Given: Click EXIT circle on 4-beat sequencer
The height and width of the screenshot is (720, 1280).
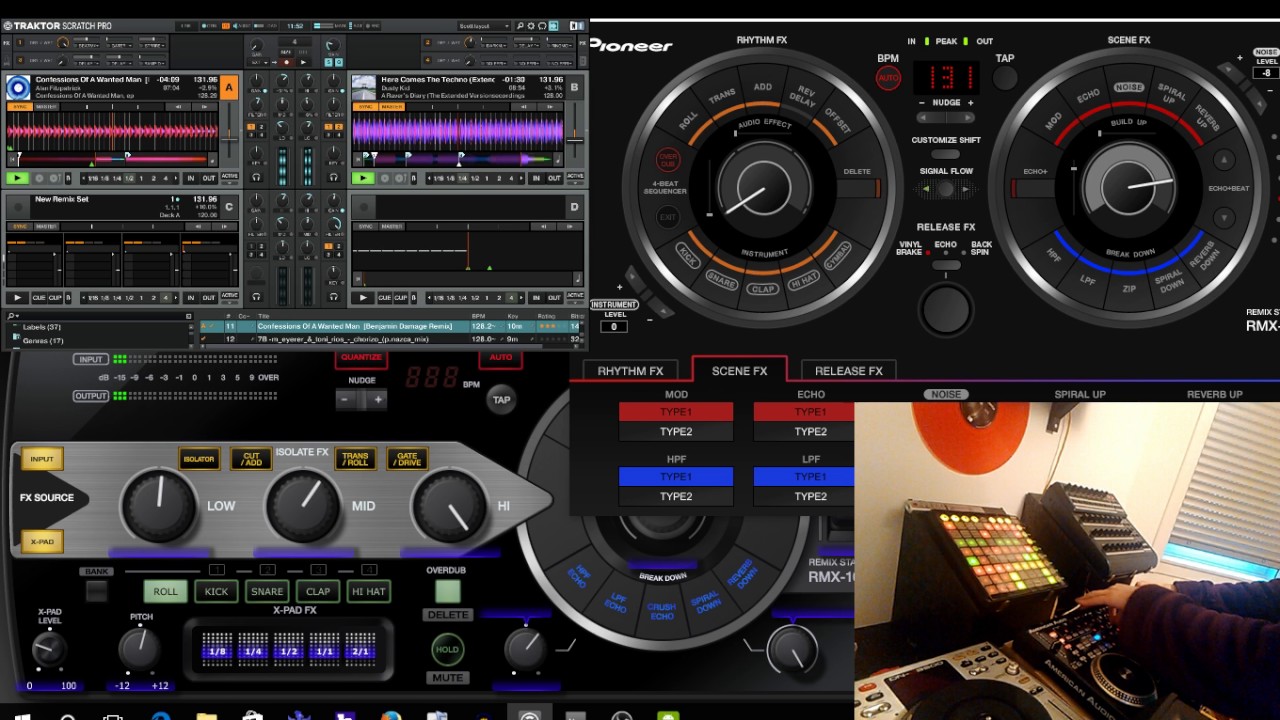Looking at the screenshot, I should [667, 216].
